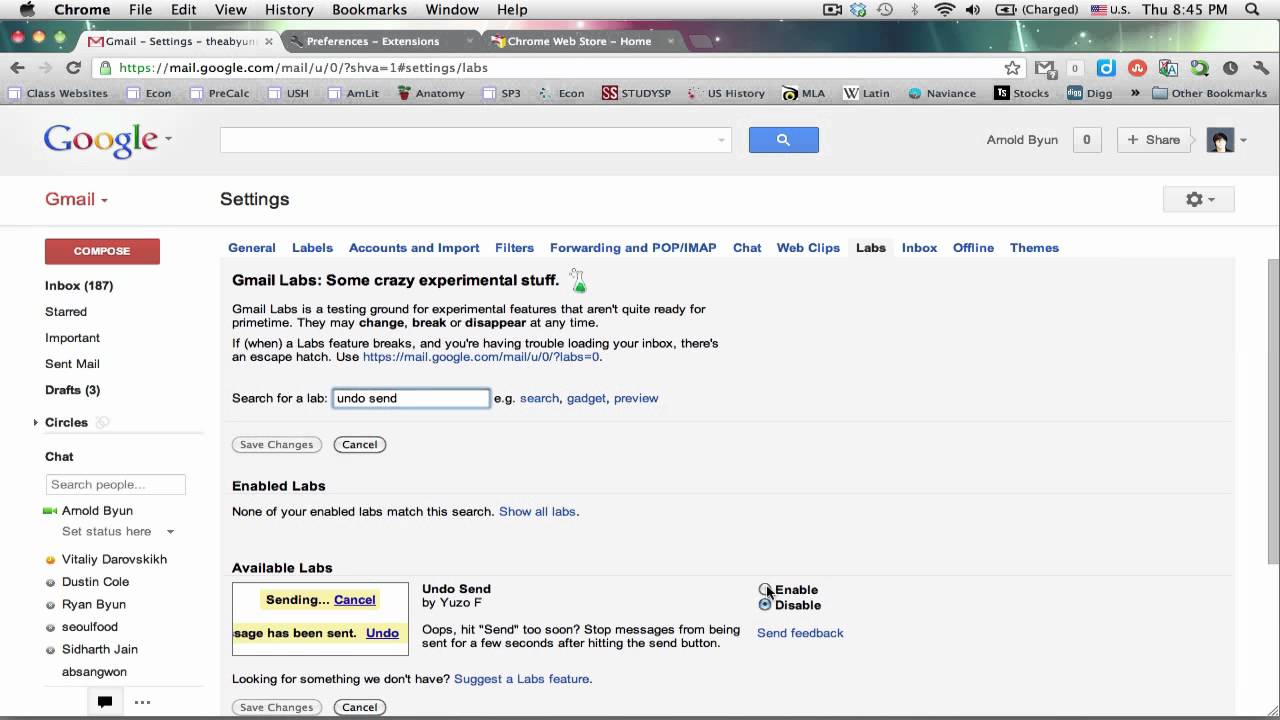Switch to the General settings tab

coord(252,248)
